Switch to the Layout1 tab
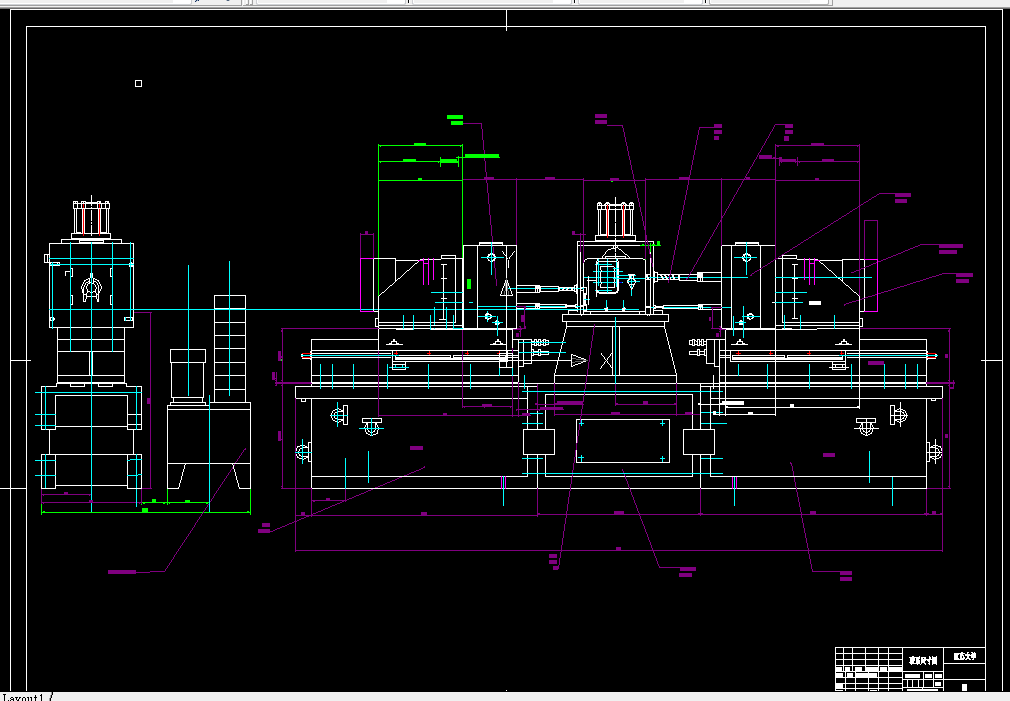The image size is (1010, 701). 23,697
